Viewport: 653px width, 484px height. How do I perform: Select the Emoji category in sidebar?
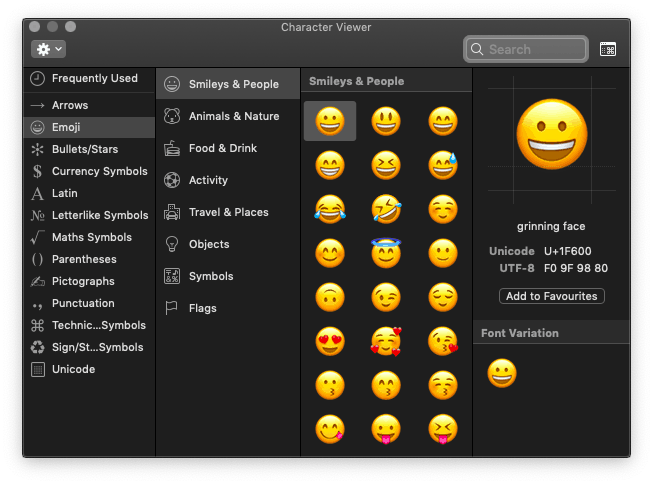tap(89, 127)
